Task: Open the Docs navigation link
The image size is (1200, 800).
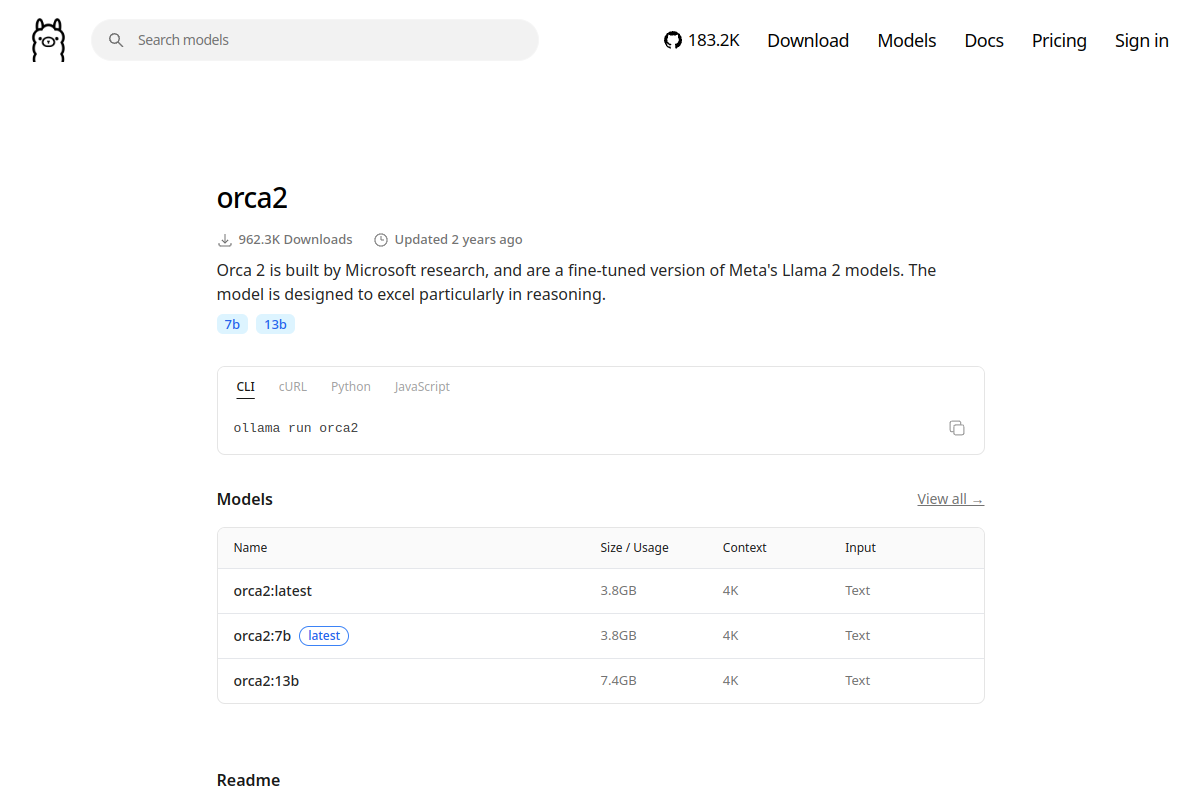Action: pyautogui.click(x=984, y=40)
